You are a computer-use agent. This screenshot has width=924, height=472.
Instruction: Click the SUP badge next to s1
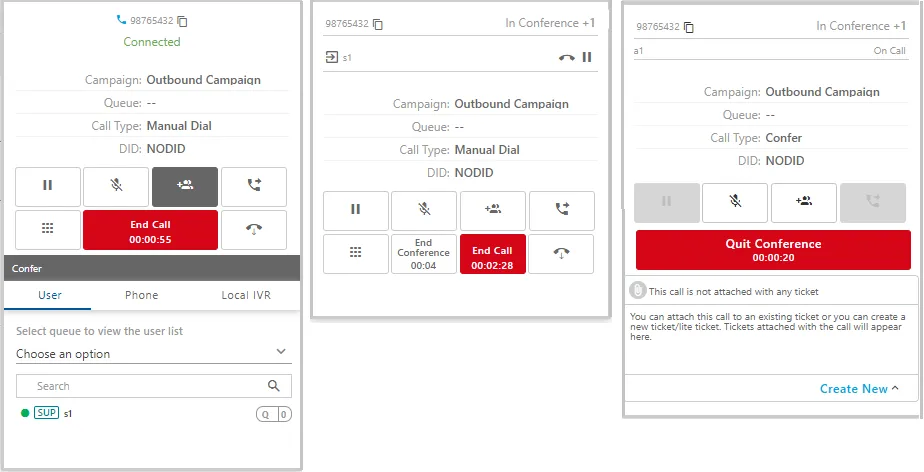click(x=47, y=413)
